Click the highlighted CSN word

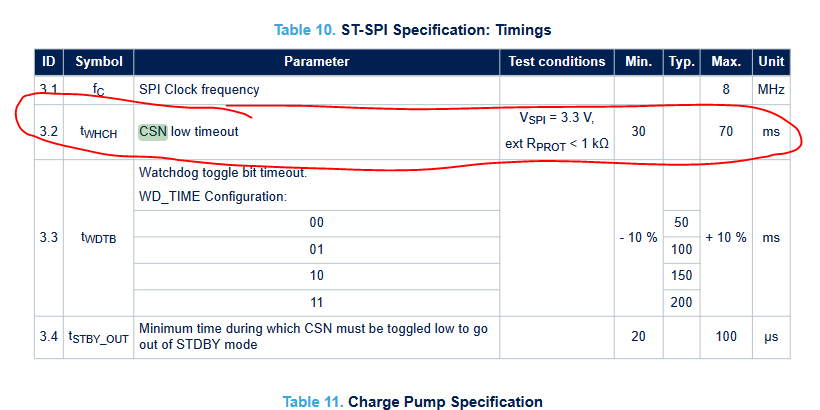point(152,131)
